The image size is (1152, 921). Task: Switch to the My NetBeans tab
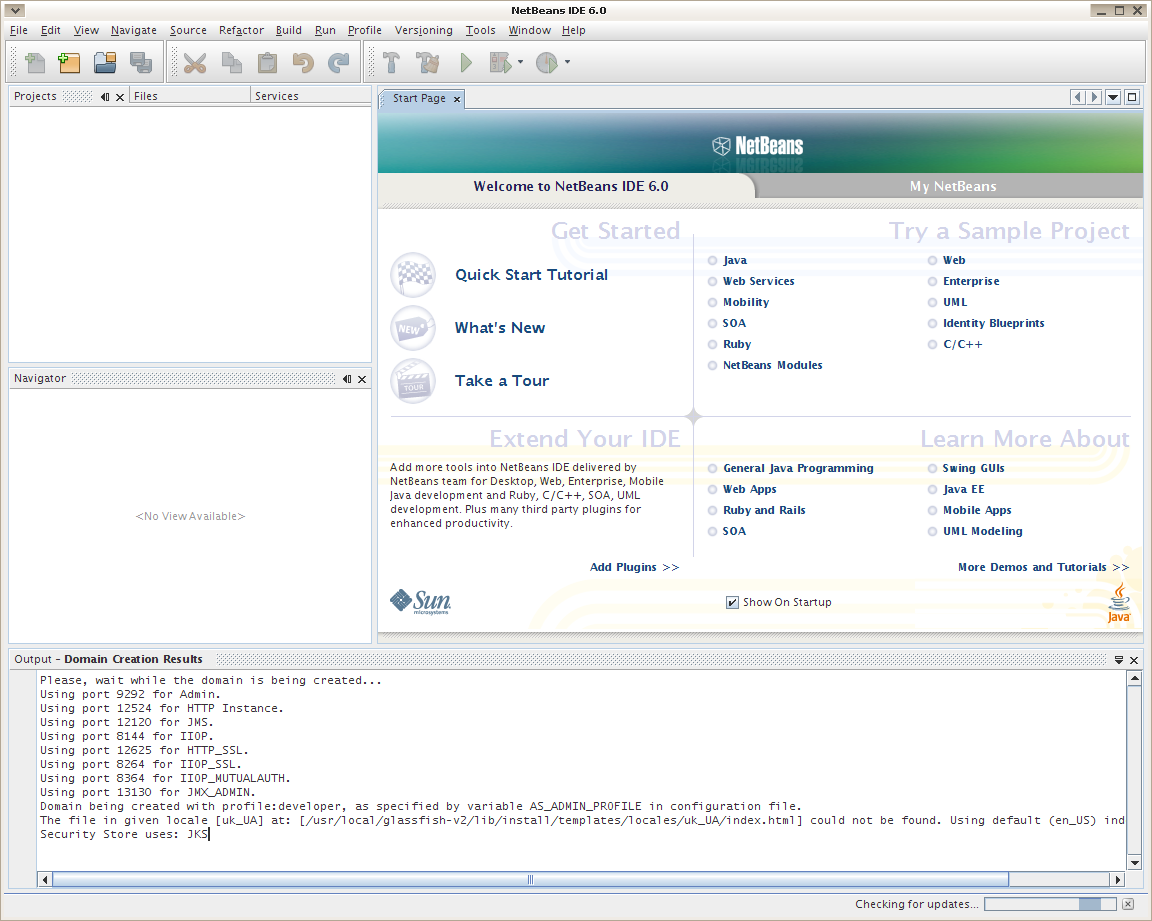[x=953, y=187]
